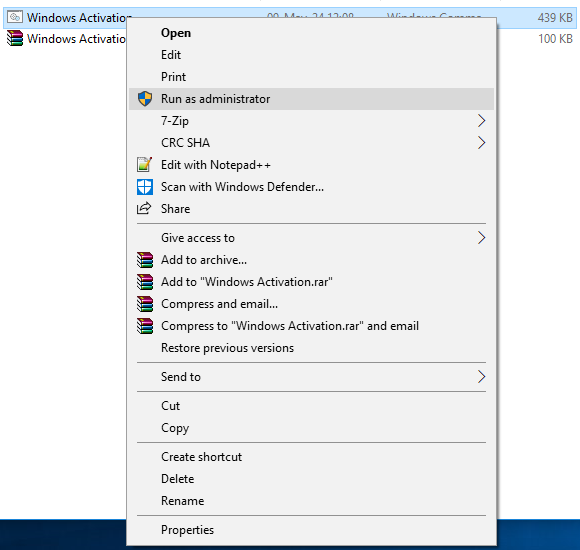Viewport: 580px width, 550px height.
Task: Choose Compress to "Windows Activation.rar" and email
Action: point(311,326)
